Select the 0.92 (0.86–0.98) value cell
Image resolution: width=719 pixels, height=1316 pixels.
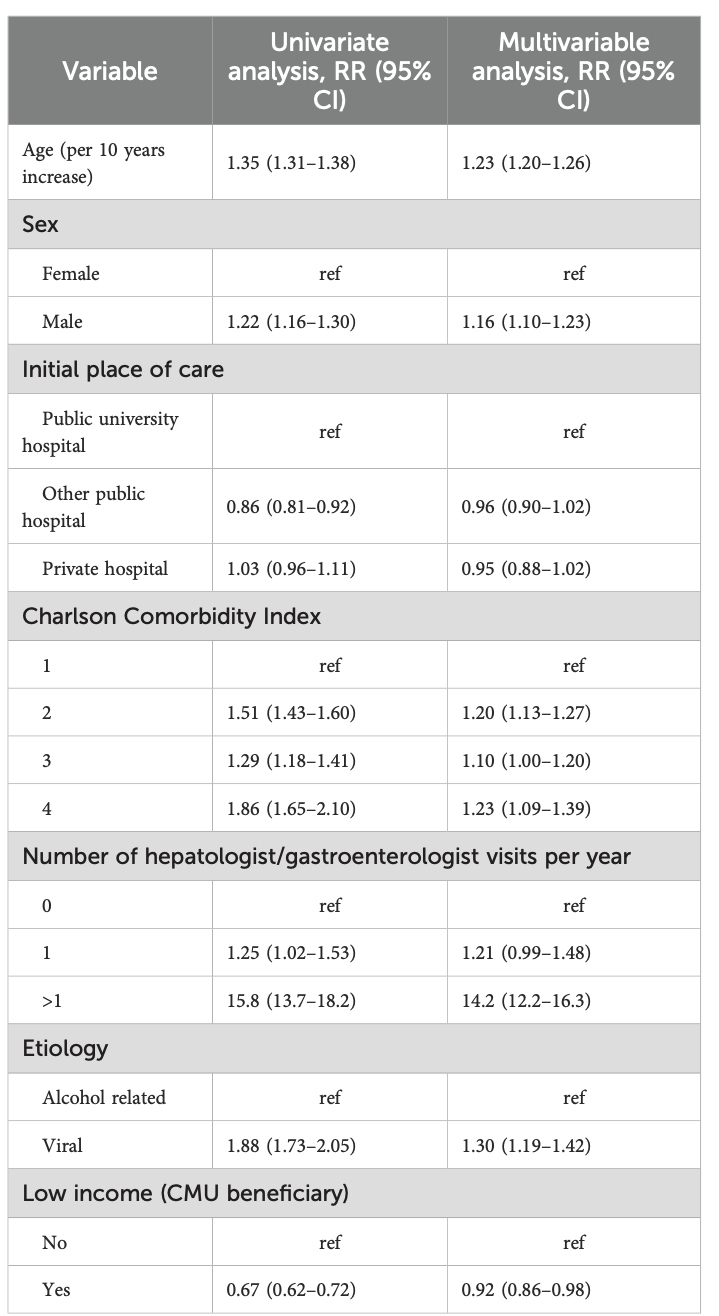pos(526,1288)
